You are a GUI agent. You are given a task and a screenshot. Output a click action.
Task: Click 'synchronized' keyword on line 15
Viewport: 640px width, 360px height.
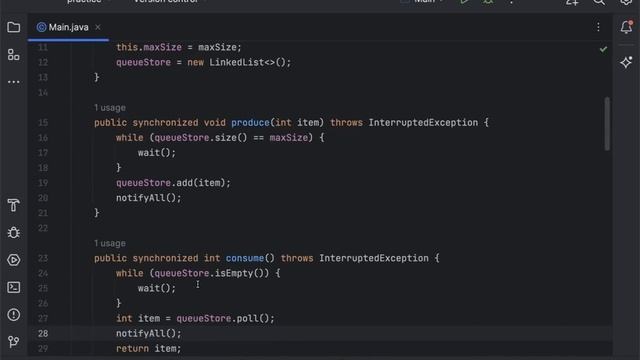point(165,122)
